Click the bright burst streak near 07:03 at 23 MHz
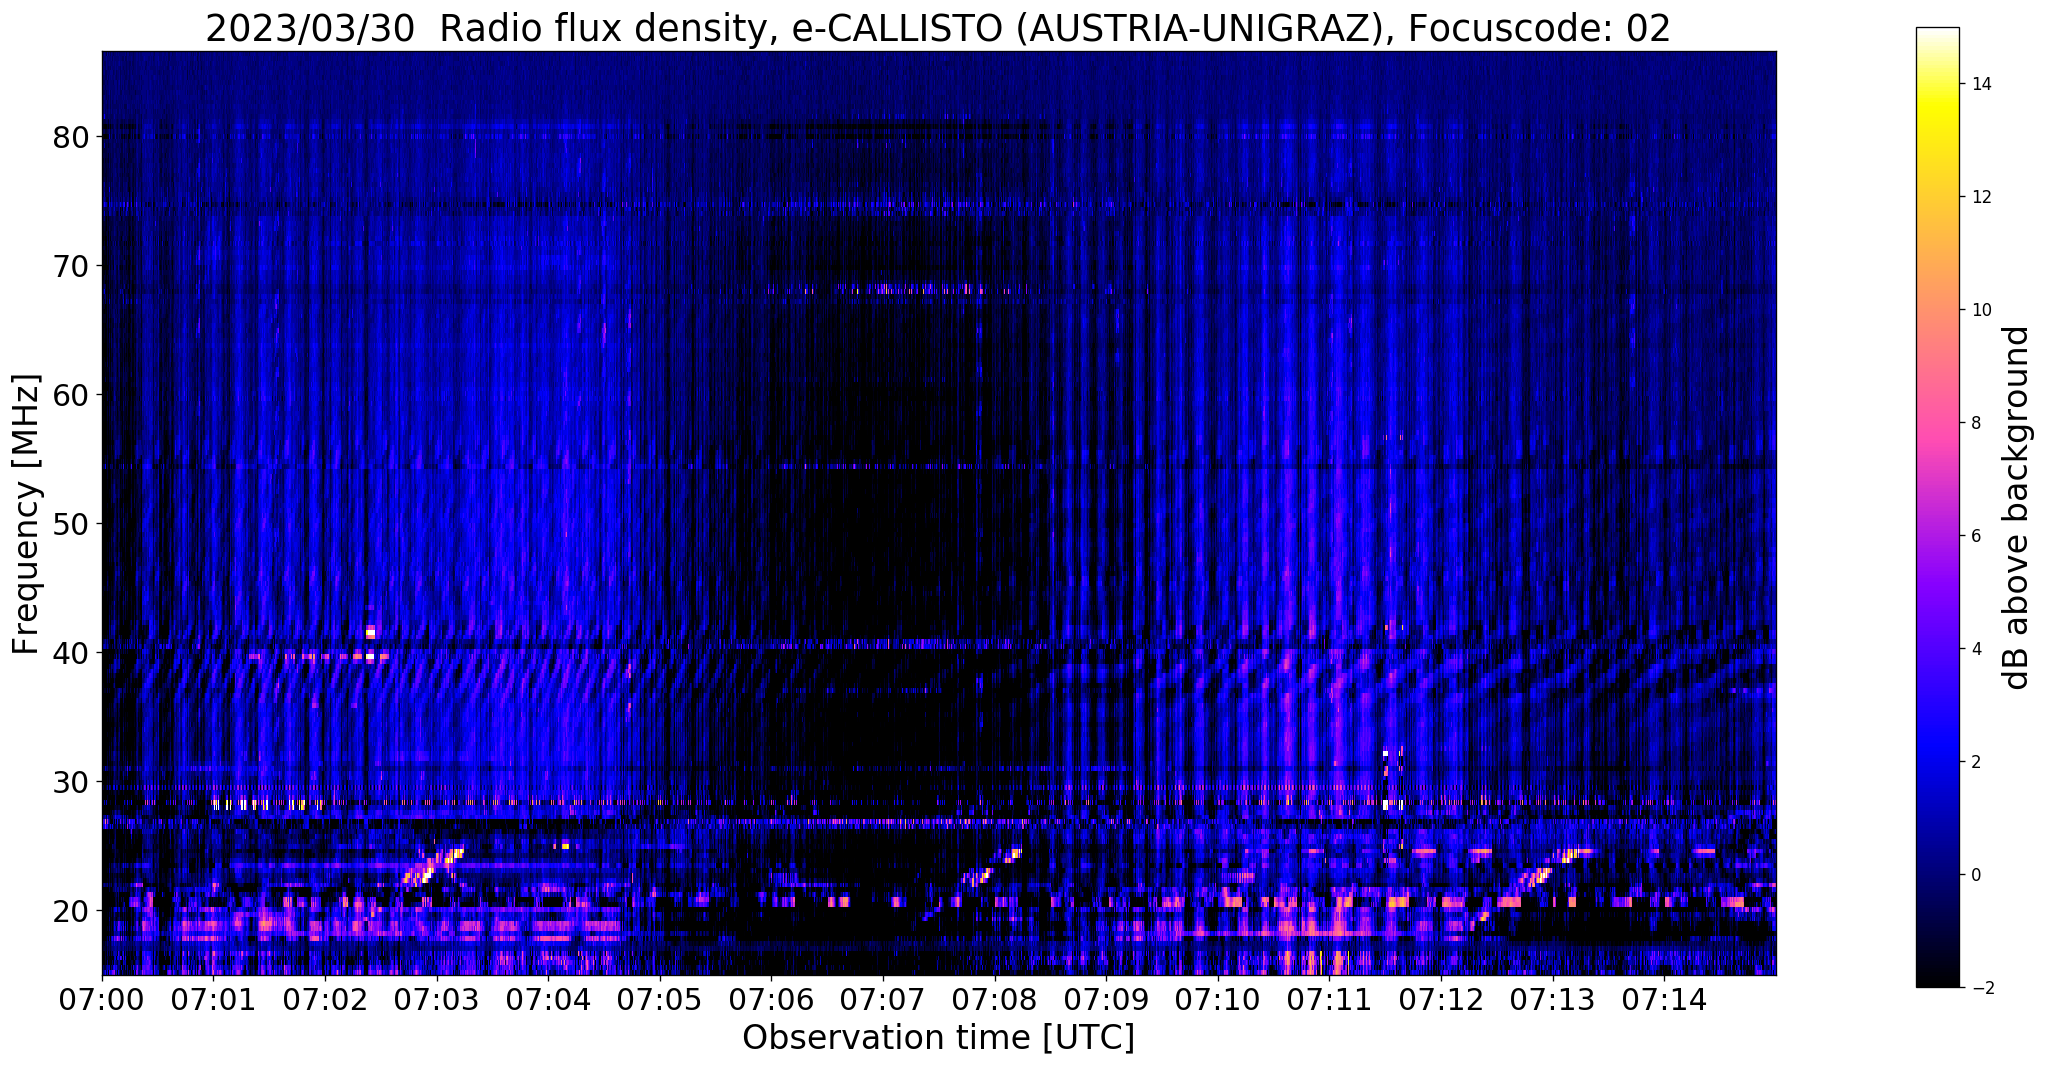Image resolution: width=2047 pixels, height=1067 pixels. click(433, 866)
